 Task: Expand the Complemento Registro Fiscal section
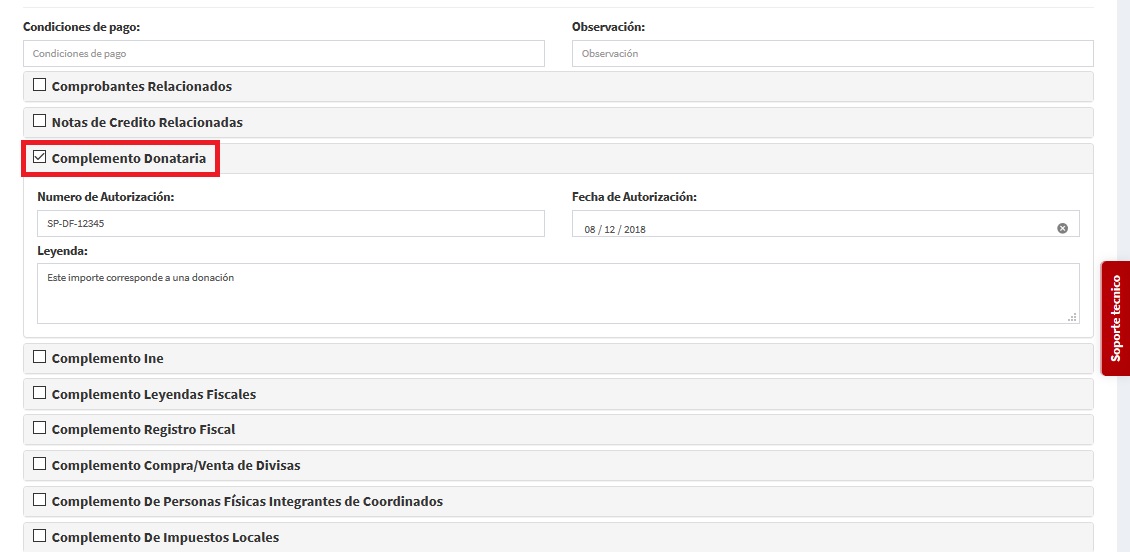(40, 429)
